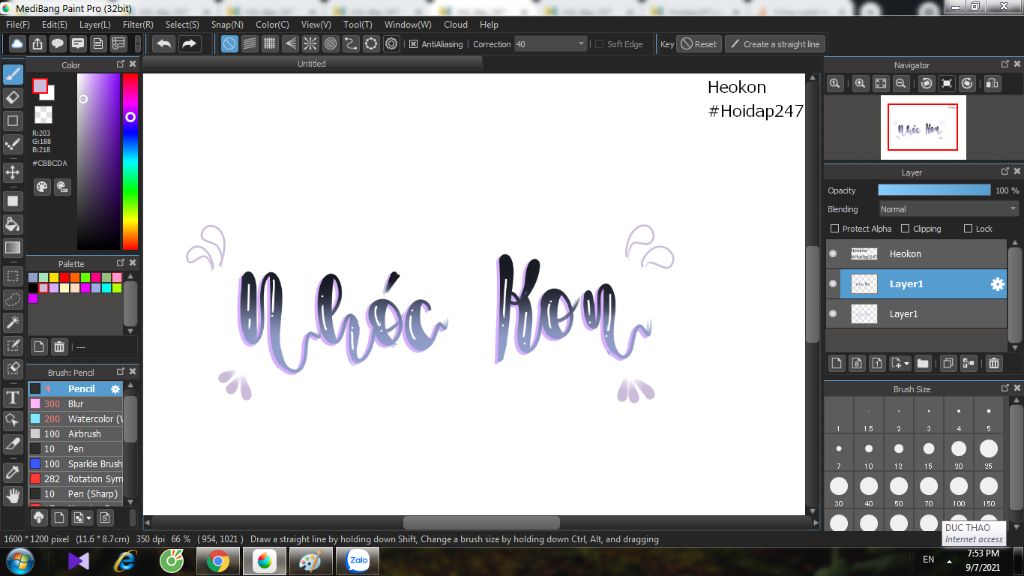Viewport: 1024px width, 576px height.
Task: Adjust layer Opacity slider
Action: tap(934, 190)
